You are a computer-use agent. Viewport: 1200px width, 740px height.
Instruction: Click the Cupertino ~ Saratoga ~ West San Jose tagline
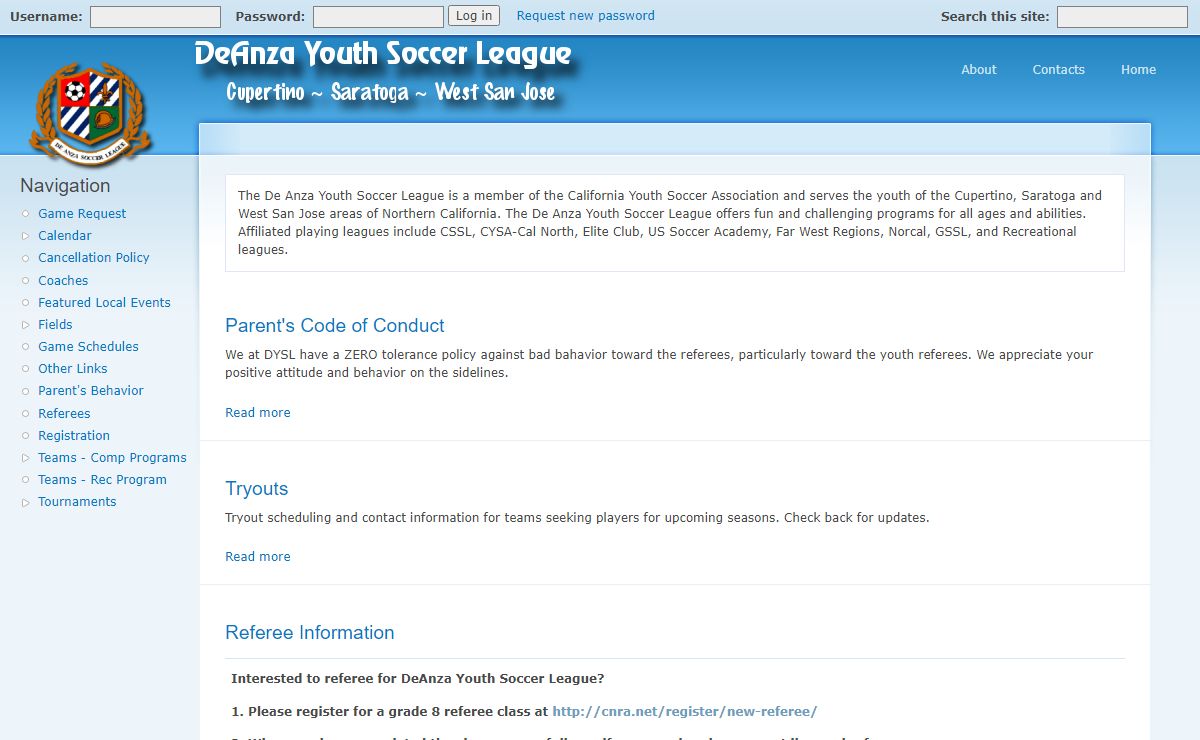click(391, 93)
